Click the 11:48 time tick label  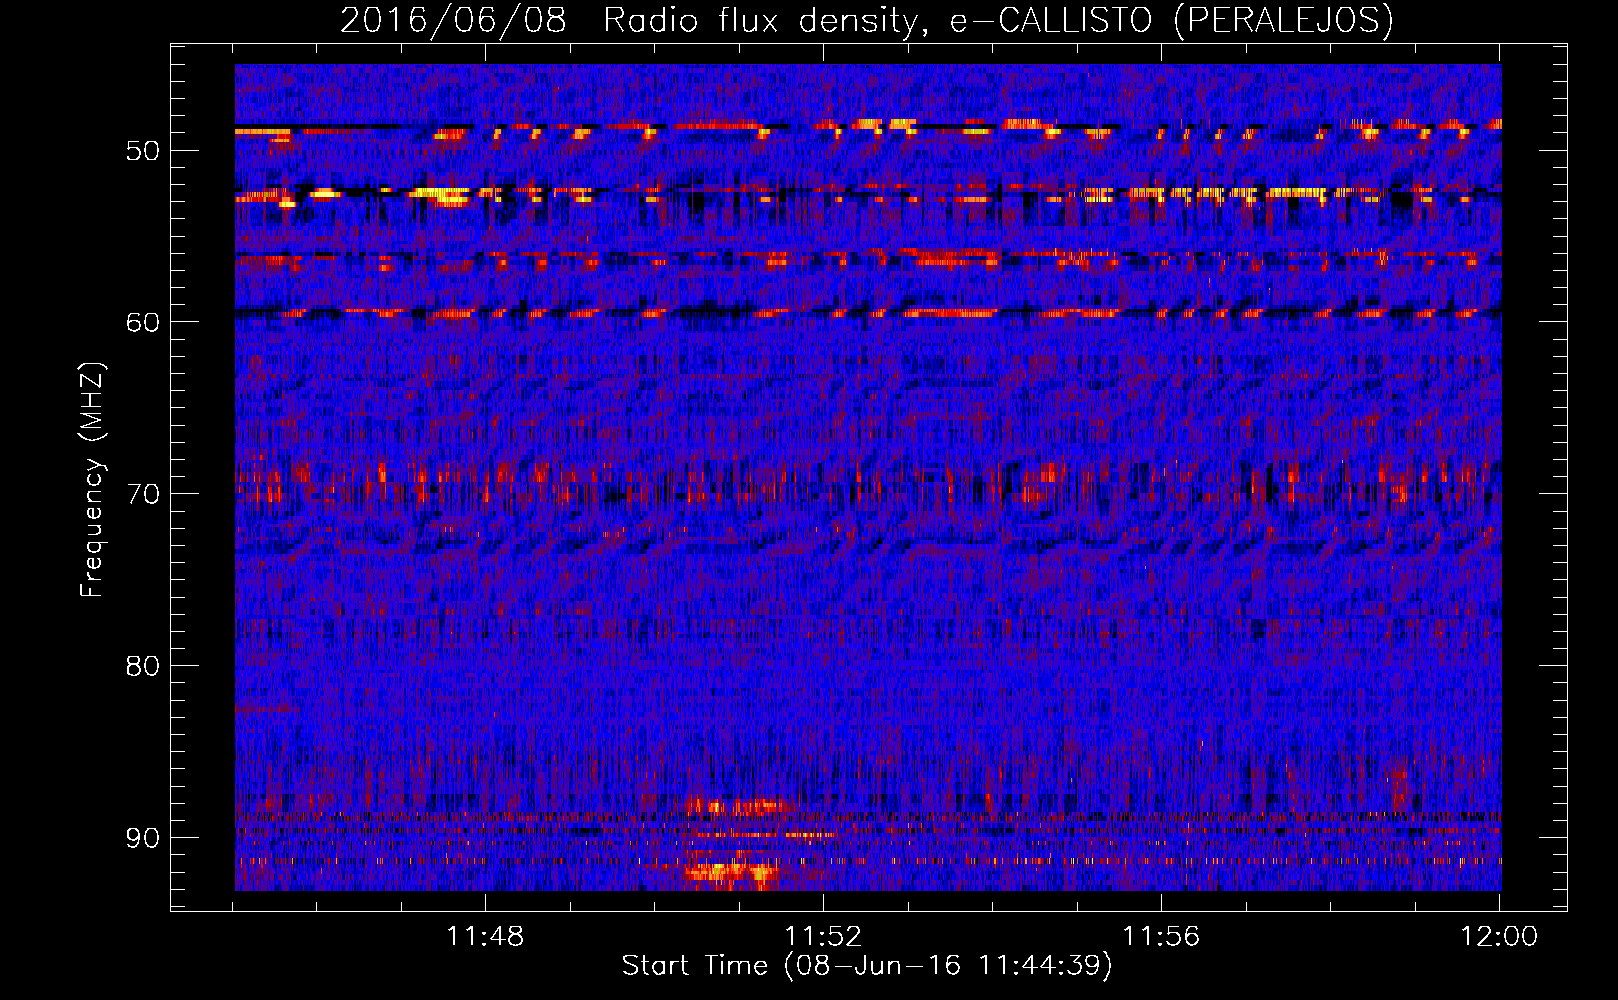tap(485, 937)
